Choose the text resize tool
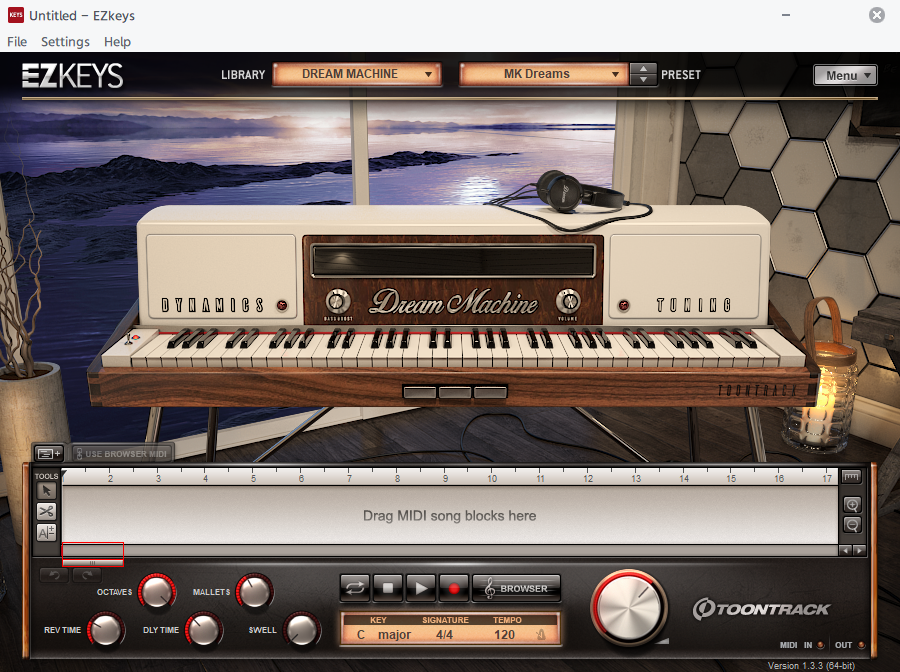Viewport: 900px width, 672px height. (x=47, y=533)
